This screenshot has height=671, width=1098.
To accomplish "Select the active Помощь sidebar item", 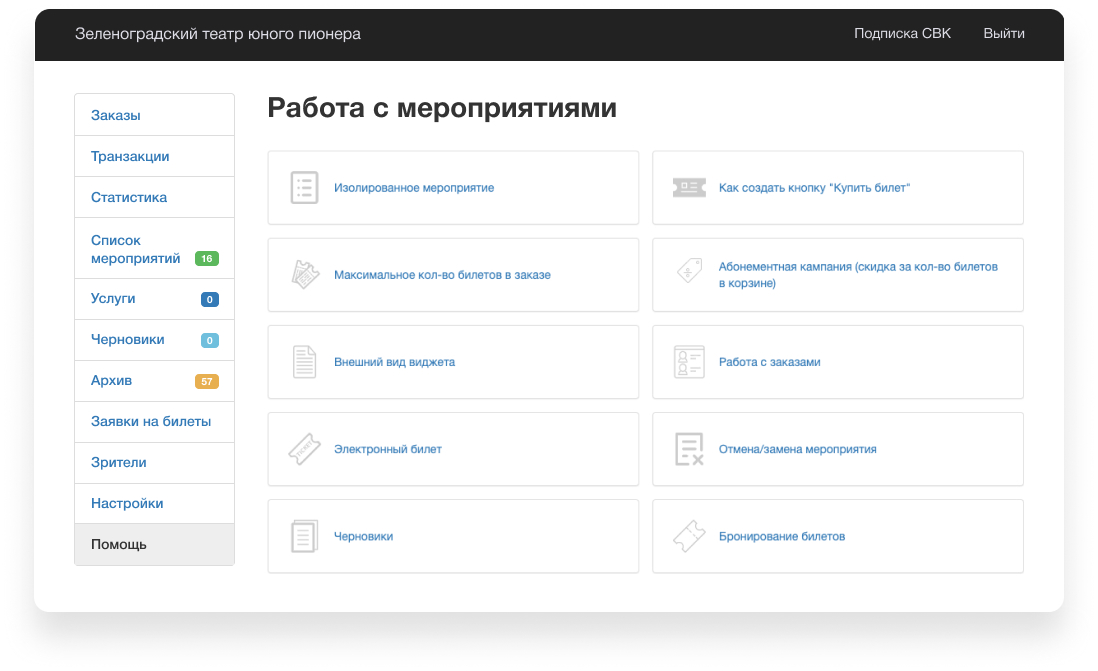I will [x=154, y=544].
